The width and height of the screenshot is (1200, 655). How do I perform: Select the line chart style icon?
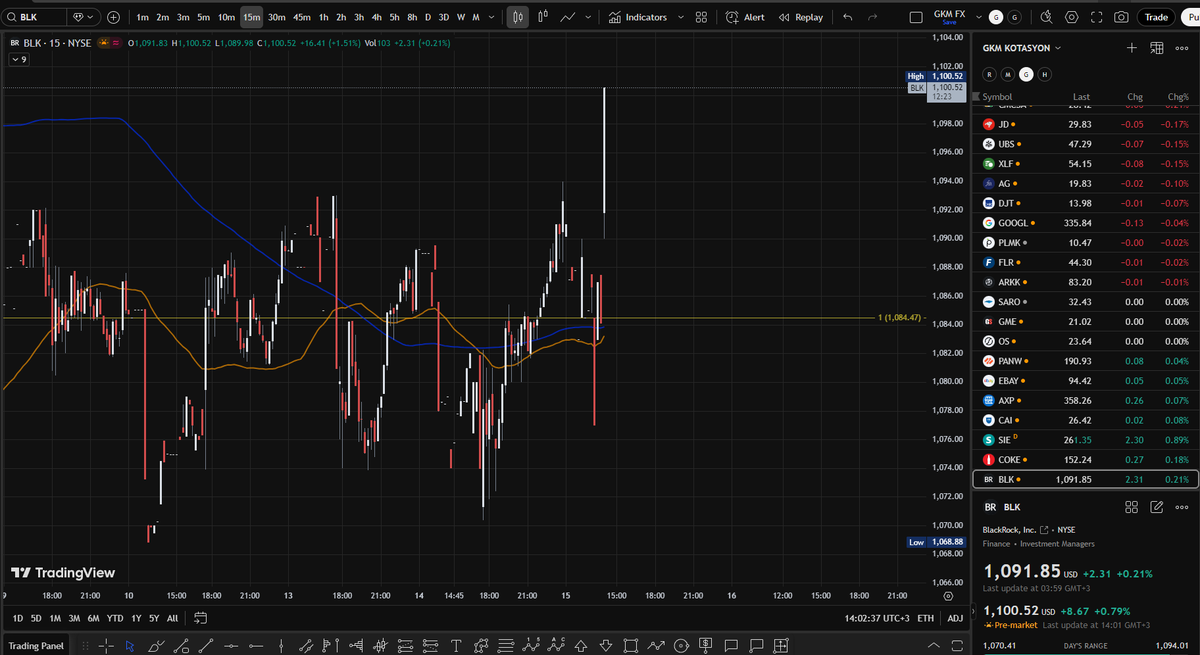pyautogui.click(x=568, y=17)
